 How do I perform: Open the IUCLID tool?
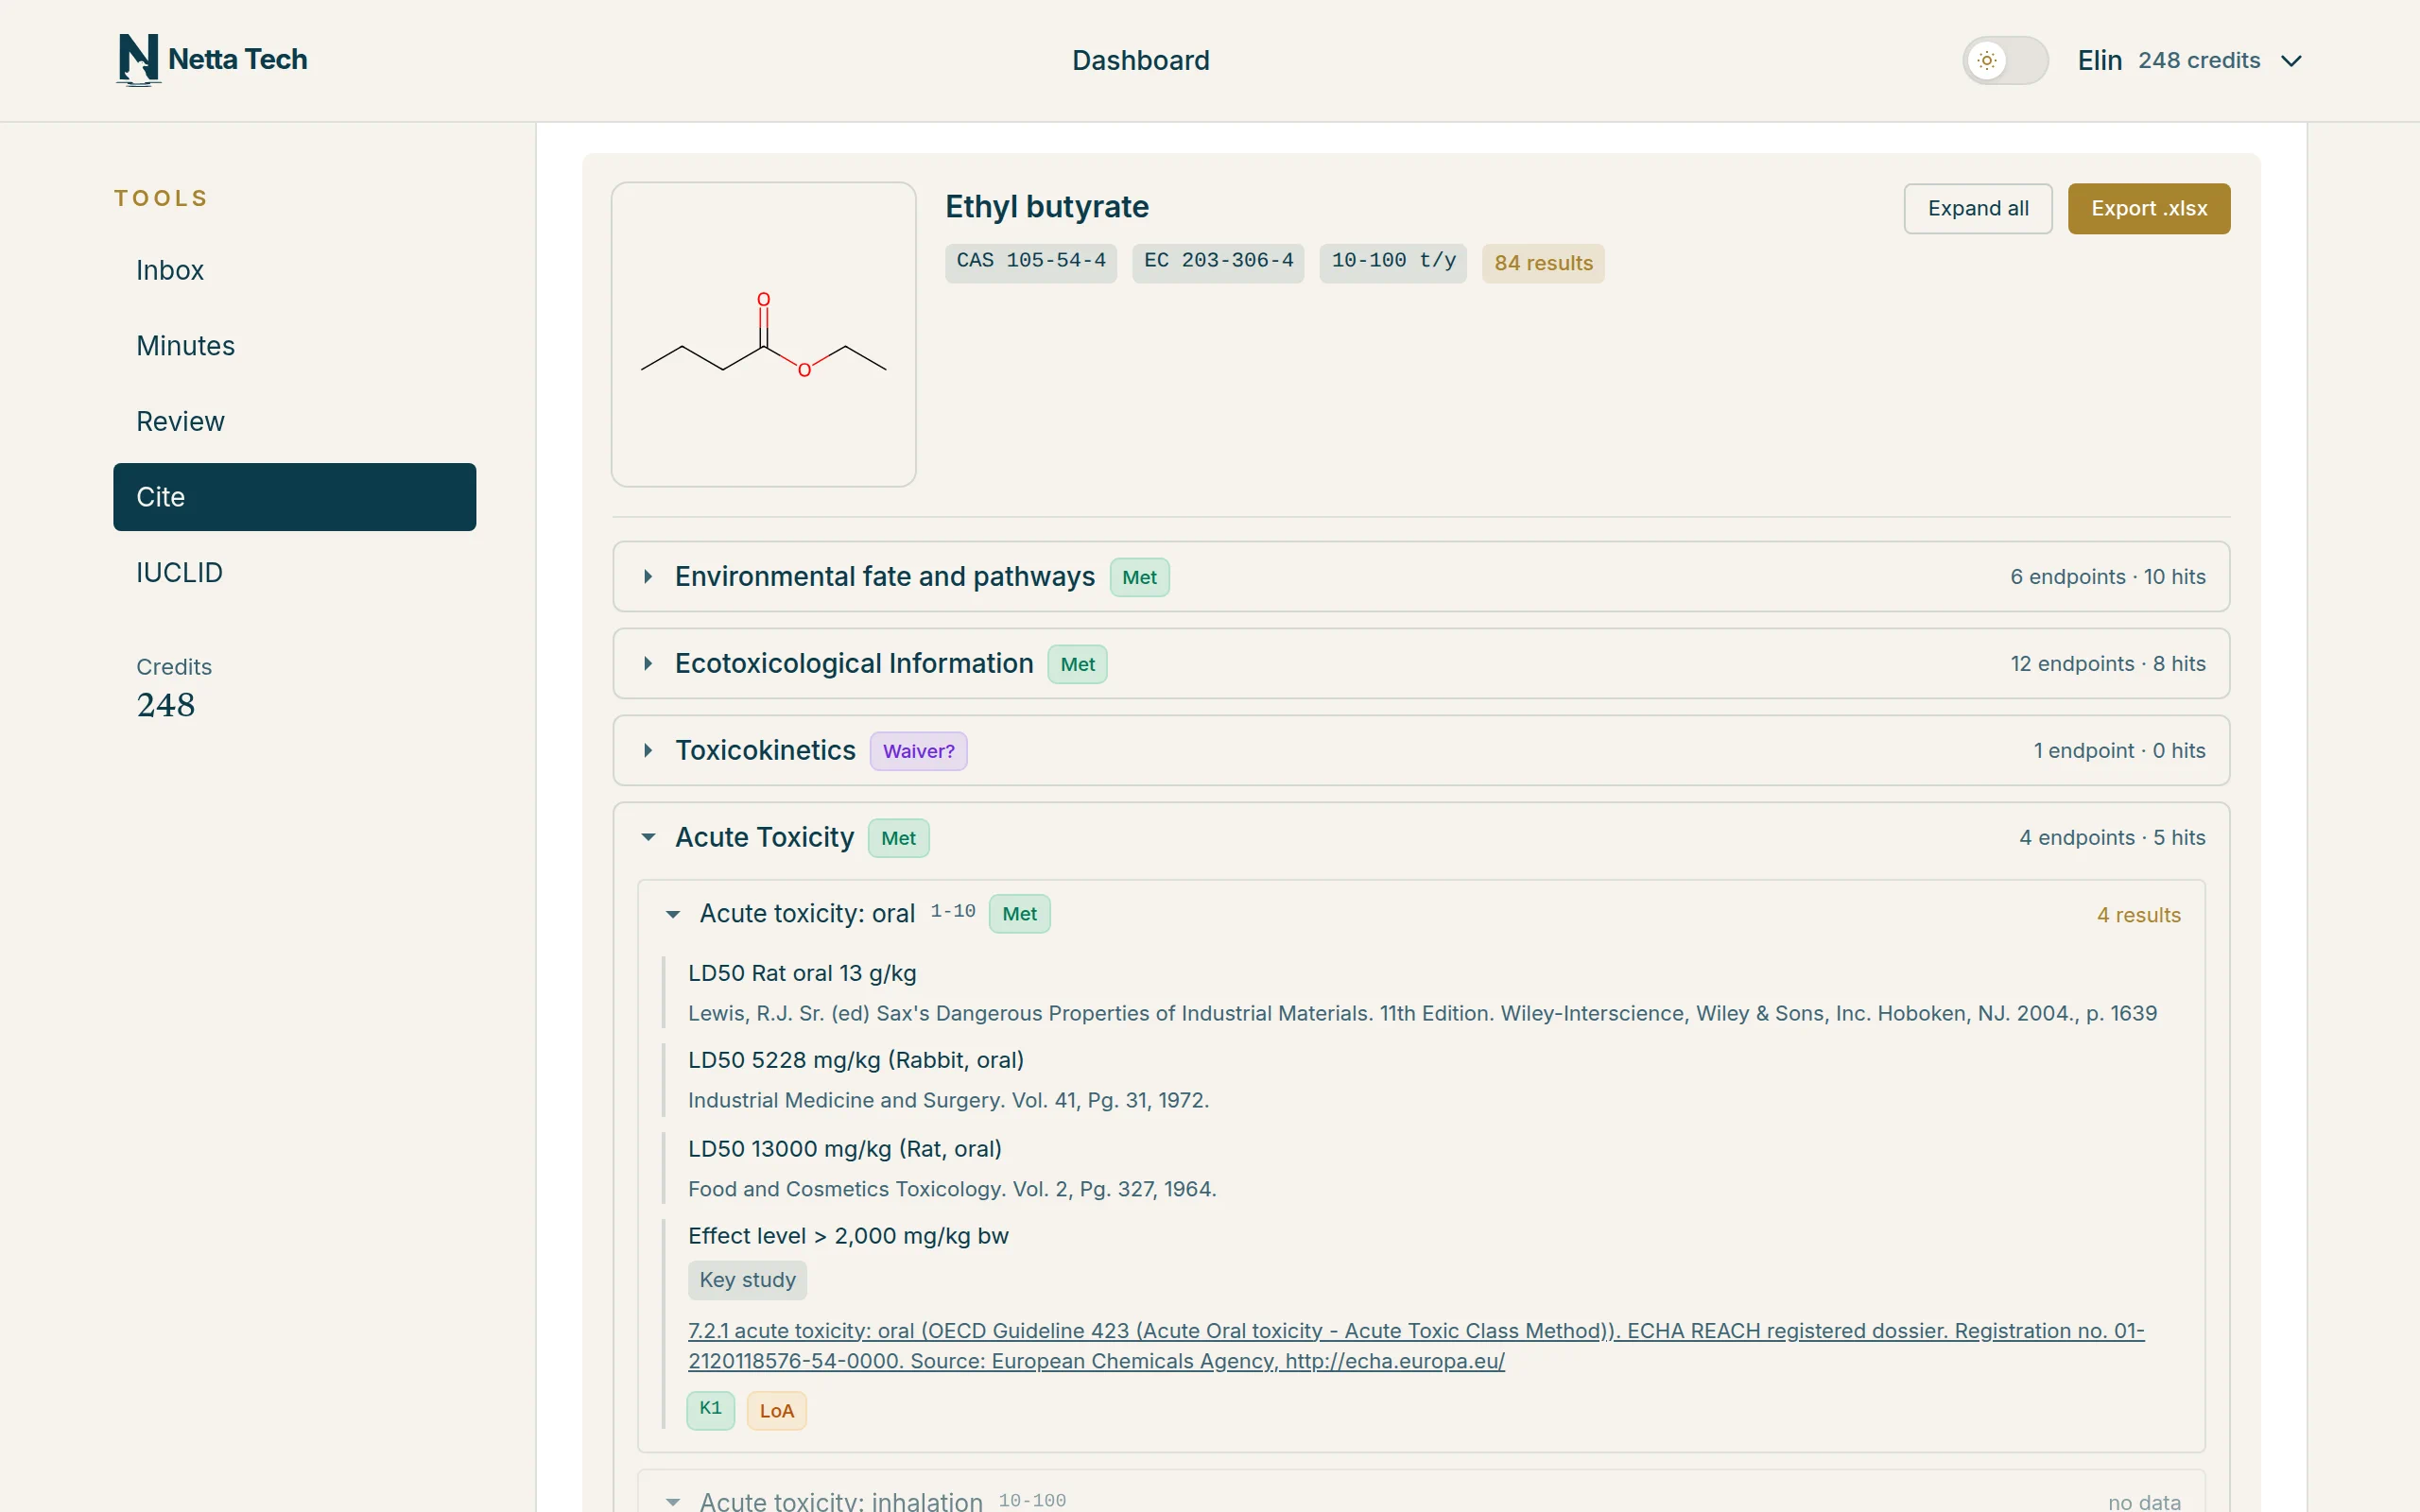point(294,572)
